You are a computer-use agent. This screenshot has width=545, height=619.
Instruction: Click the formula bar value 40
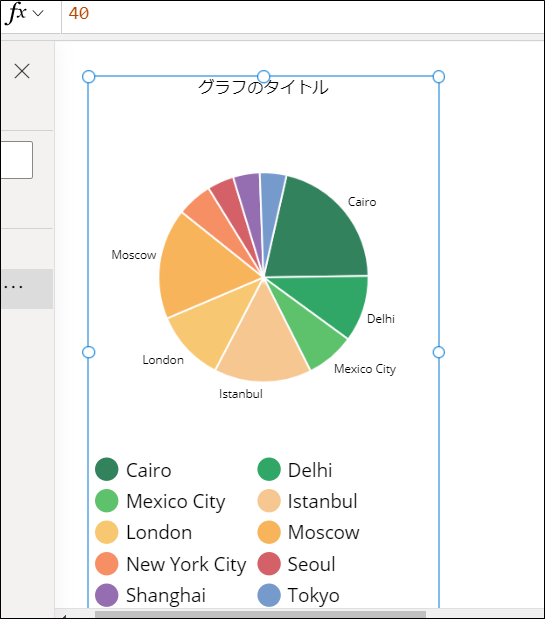pyautogui.click(x=79, y=13)
